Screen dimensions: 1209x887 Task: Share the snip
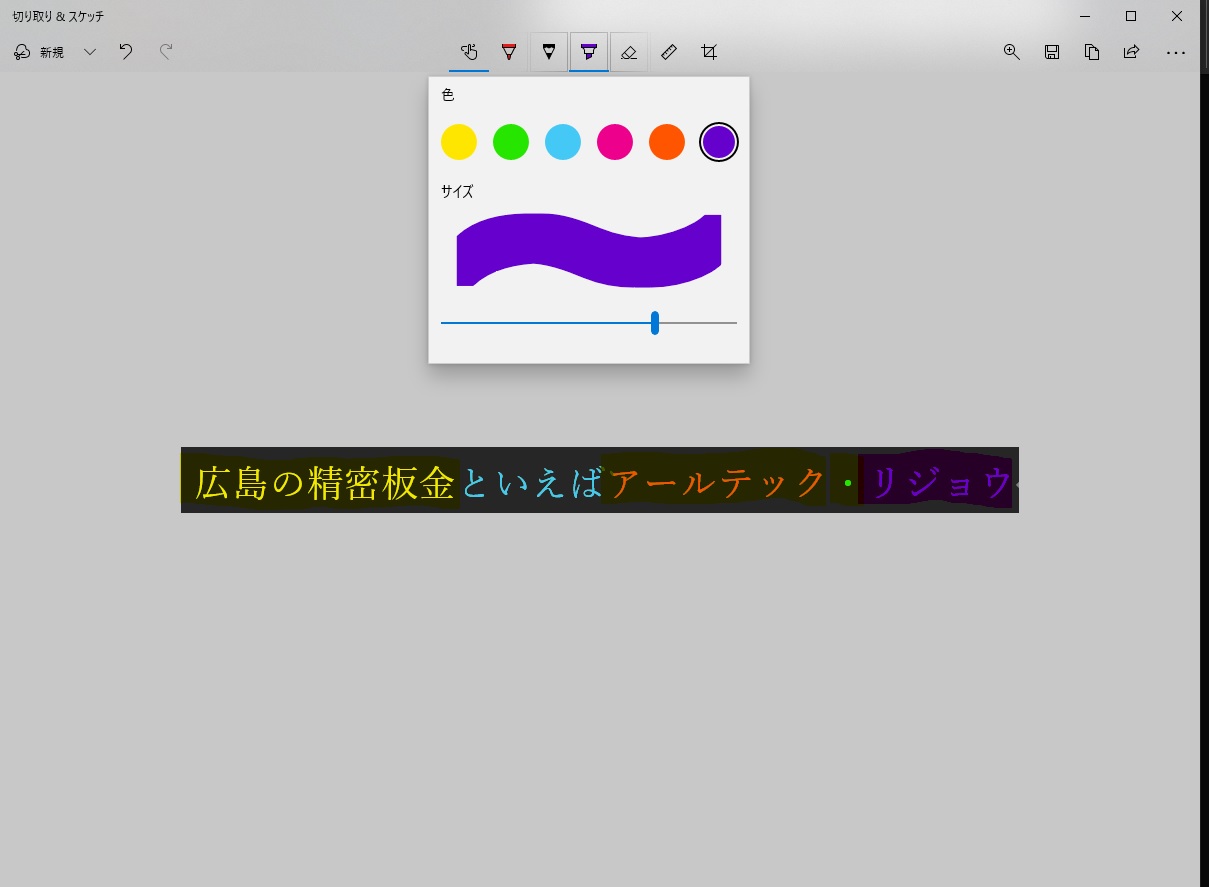tap(1131, 52)
